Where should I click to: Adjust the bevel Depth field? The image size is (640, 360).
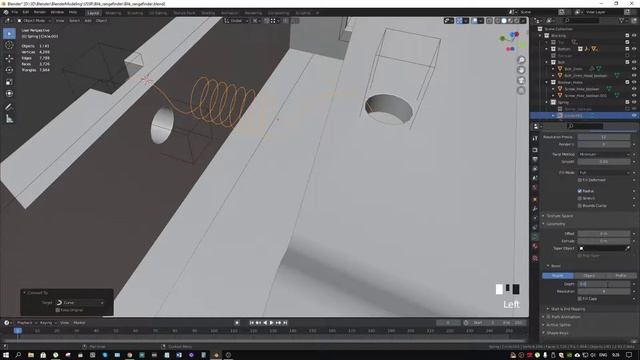pyautogui.click(x=604, y=284)
